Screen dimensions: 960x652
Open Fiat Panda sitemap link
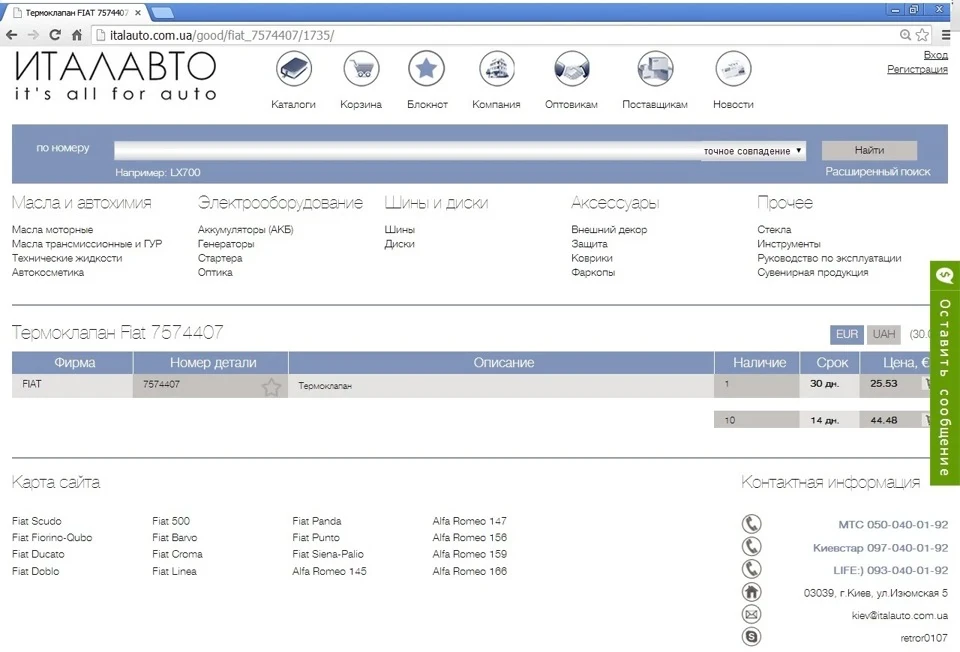317,521
